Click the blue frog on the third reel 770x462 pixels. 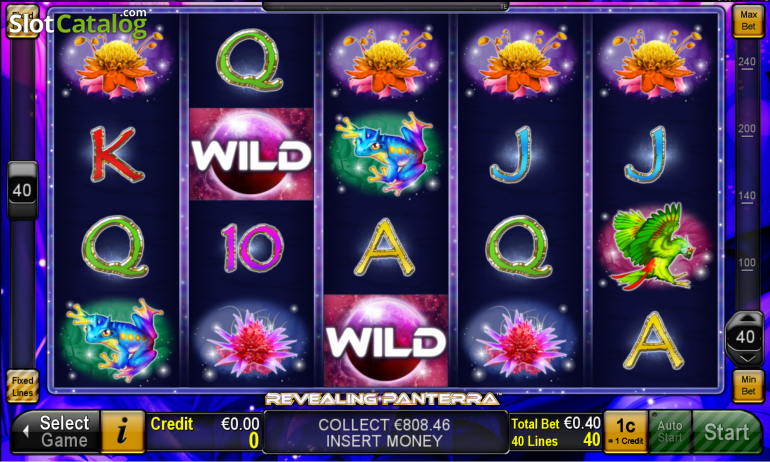tap(385, 153)
